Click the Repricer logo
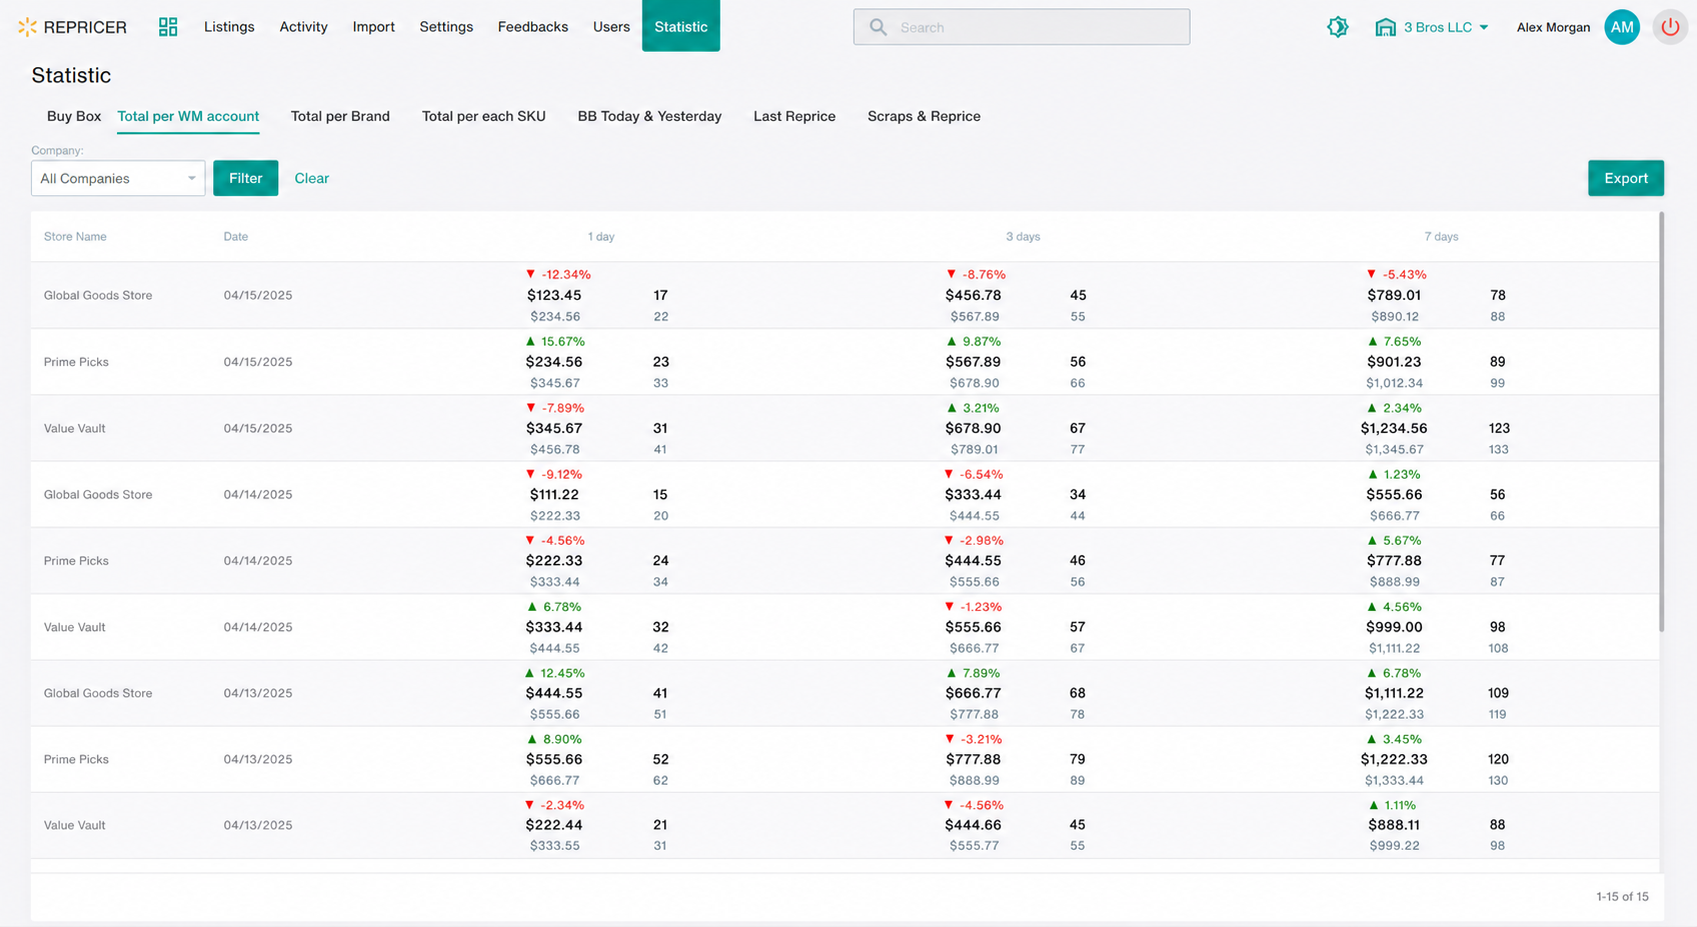This screenshot has height=927, width=1697. coord(72,27)
